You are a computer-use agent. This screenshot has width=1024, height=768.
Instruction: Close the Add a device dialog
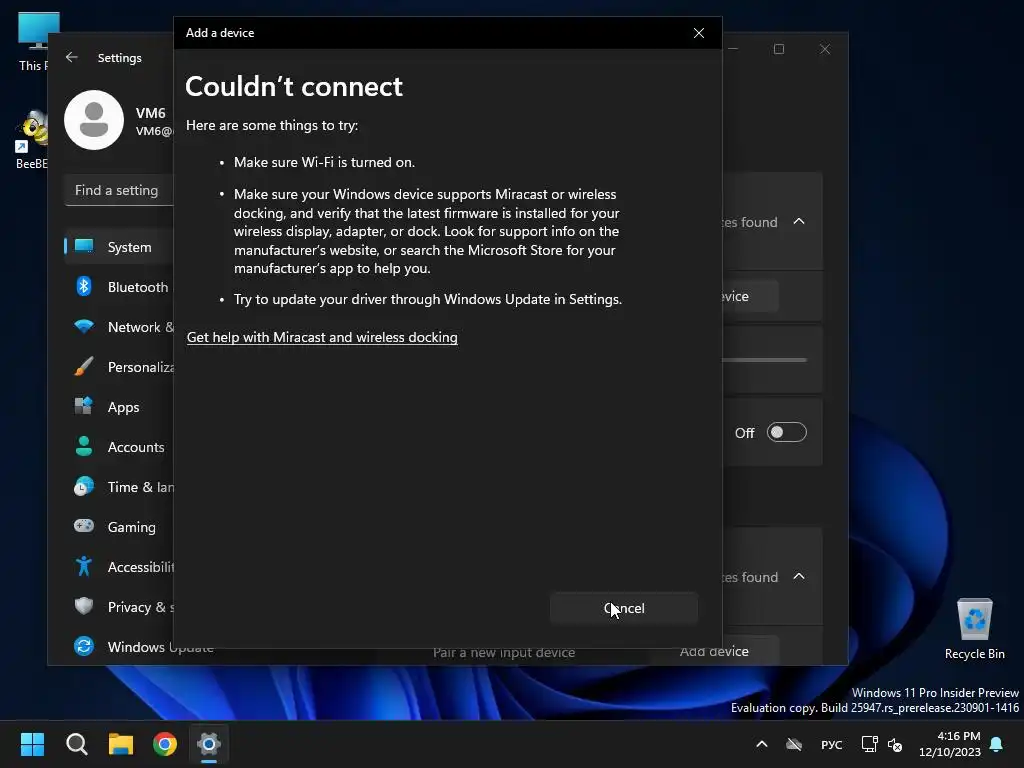click(699, 33)
